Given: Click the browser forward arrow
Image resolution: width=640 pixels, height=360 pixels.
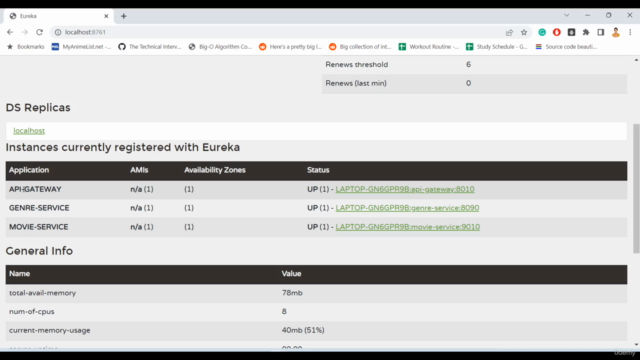Looking at the screenshot, I should pyautogui.click(x=24, y=32).
